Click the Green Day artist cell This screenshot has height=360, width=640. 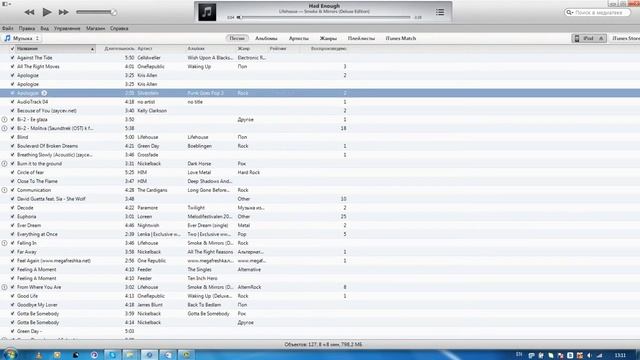(148, 146)
